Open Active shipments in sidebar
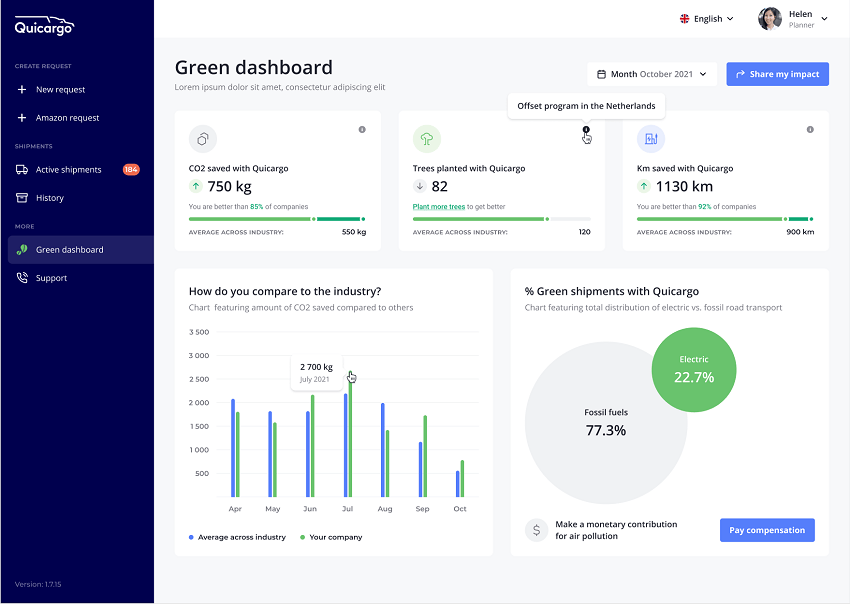Viewport: 850px width, 604px height. [68, 170]
